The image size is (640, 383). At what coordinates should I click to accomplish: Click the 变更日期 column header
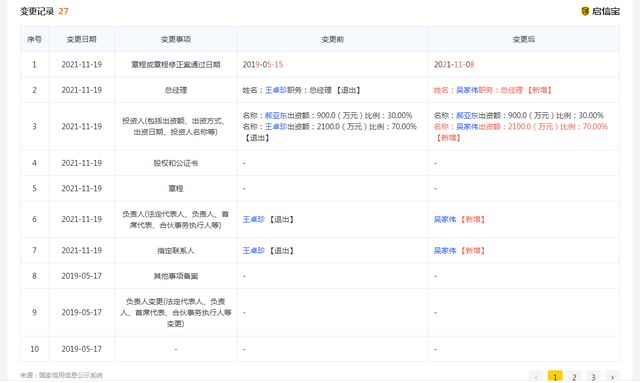(81, 40)
